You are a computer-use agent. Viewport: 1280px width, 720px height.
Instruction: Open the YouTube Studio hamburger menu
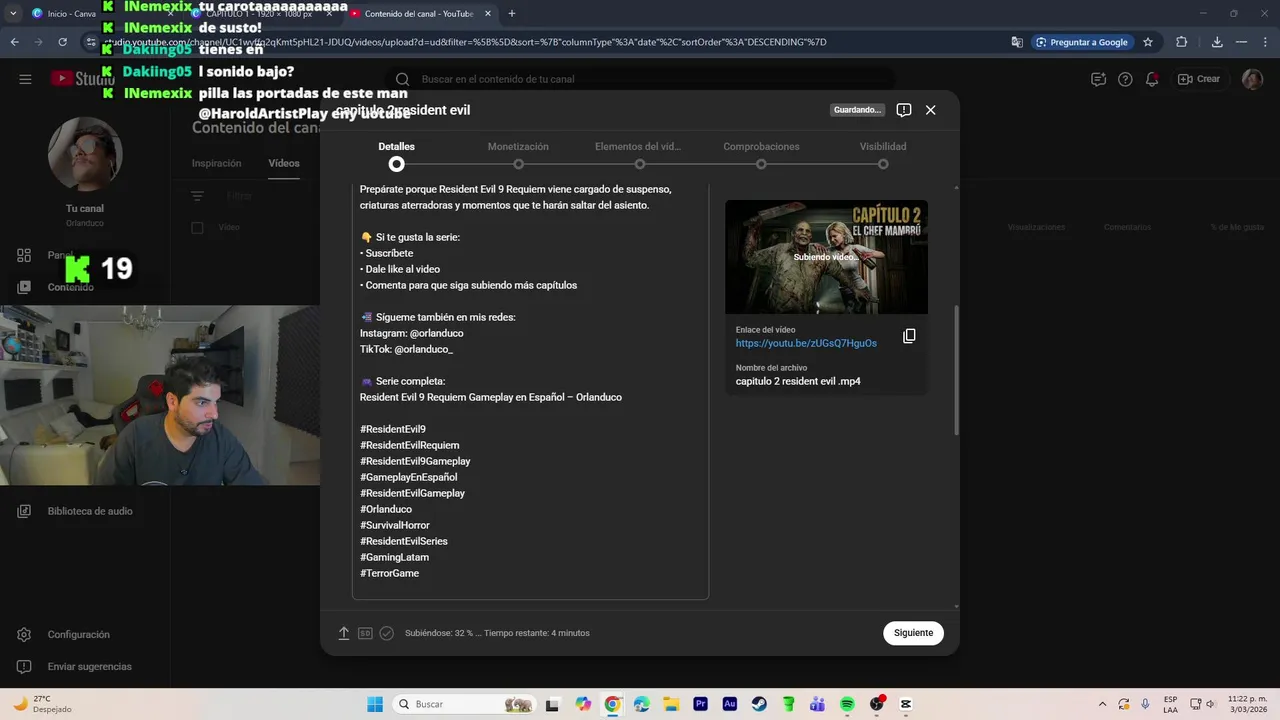pos(25,79)
